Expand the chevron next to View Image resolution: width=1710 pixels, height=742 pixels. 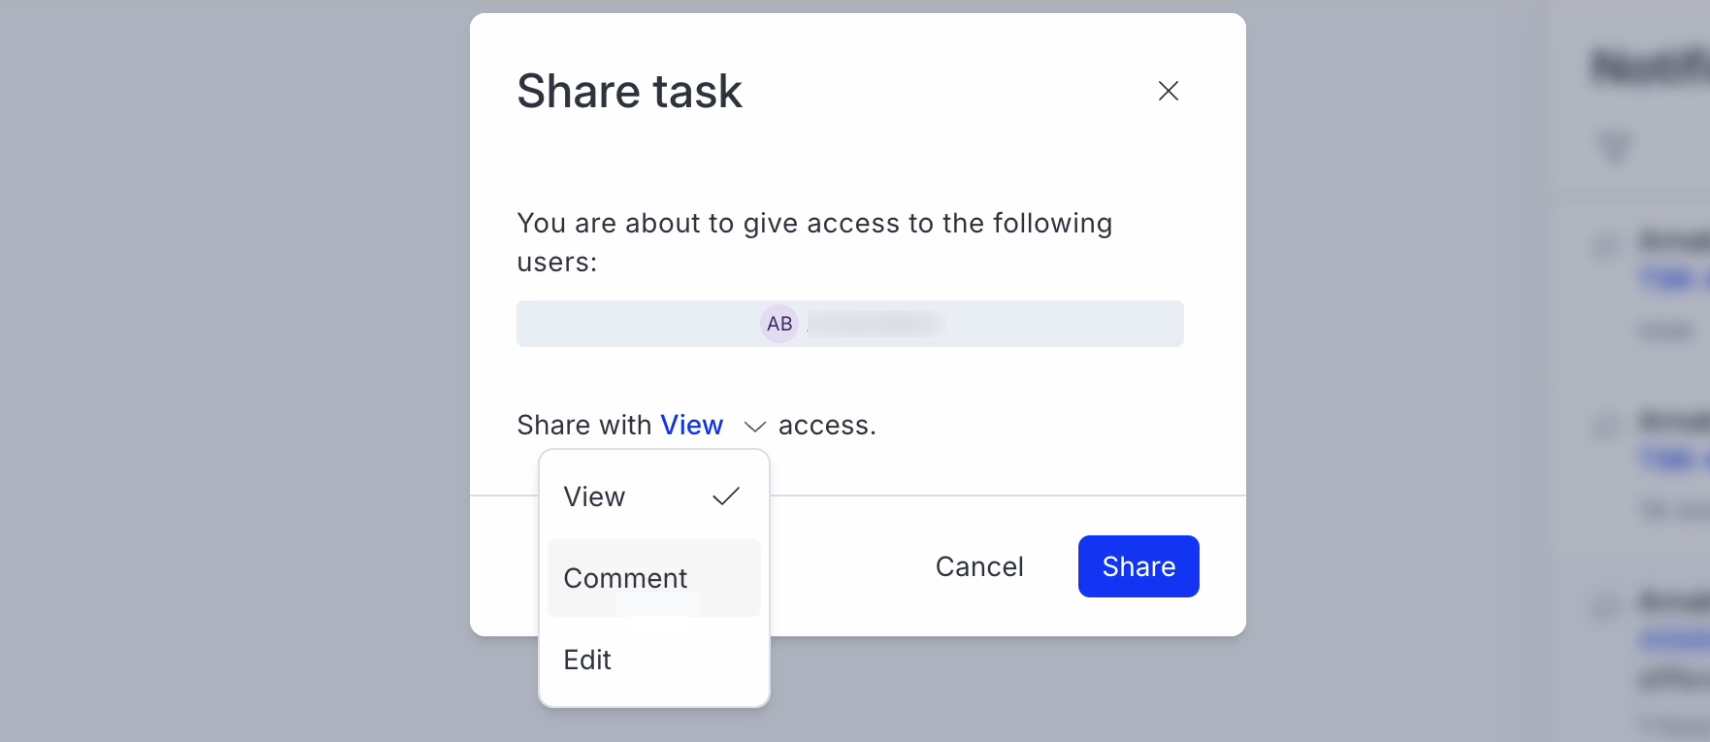pos(754,426)
